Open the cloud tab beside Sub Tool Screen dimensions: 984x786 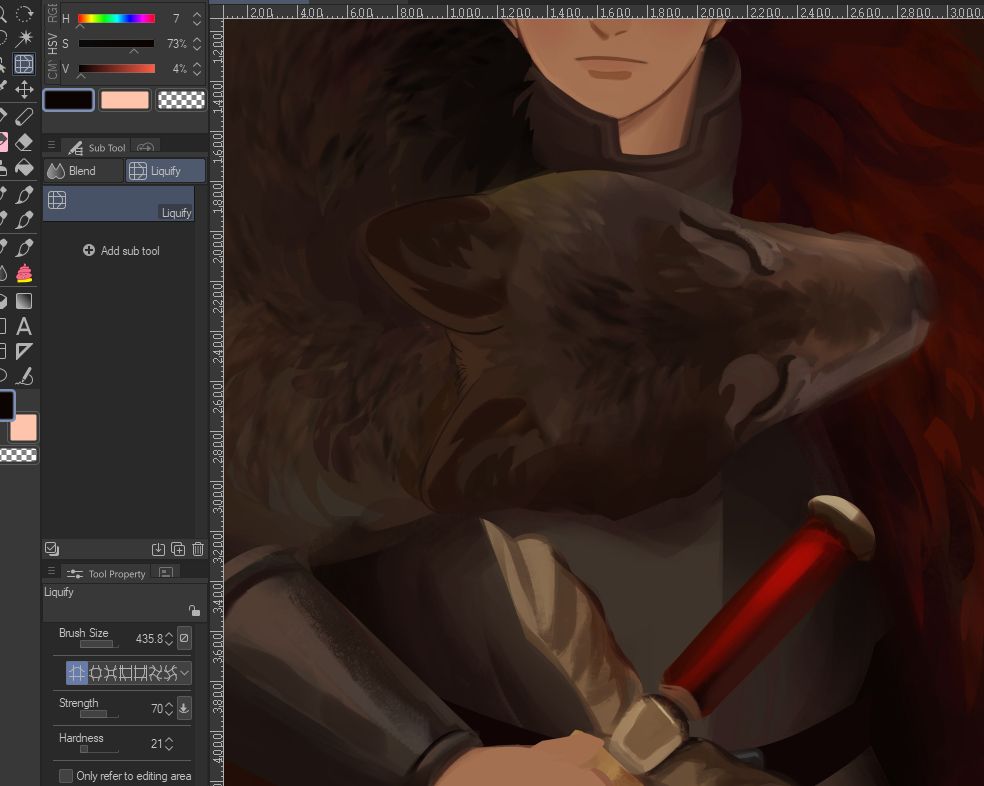click(146, 148)
